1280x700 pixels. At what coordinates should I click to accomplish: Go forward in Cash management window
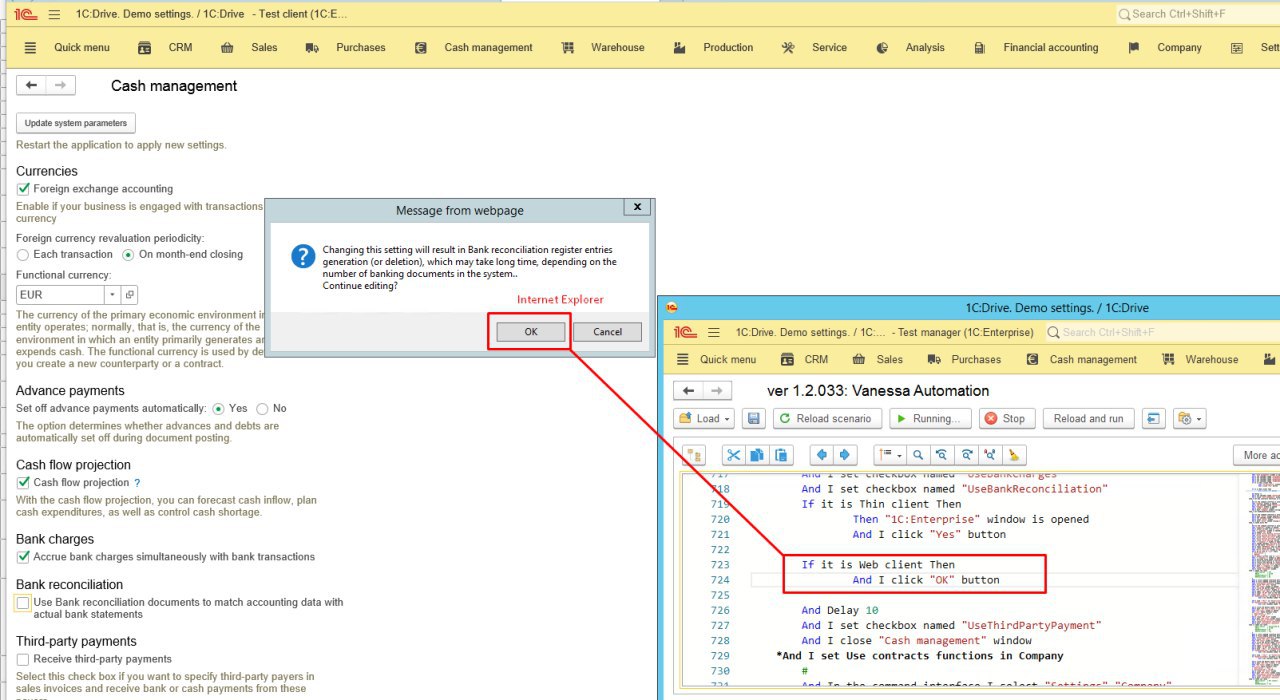(x=61, y=86)
